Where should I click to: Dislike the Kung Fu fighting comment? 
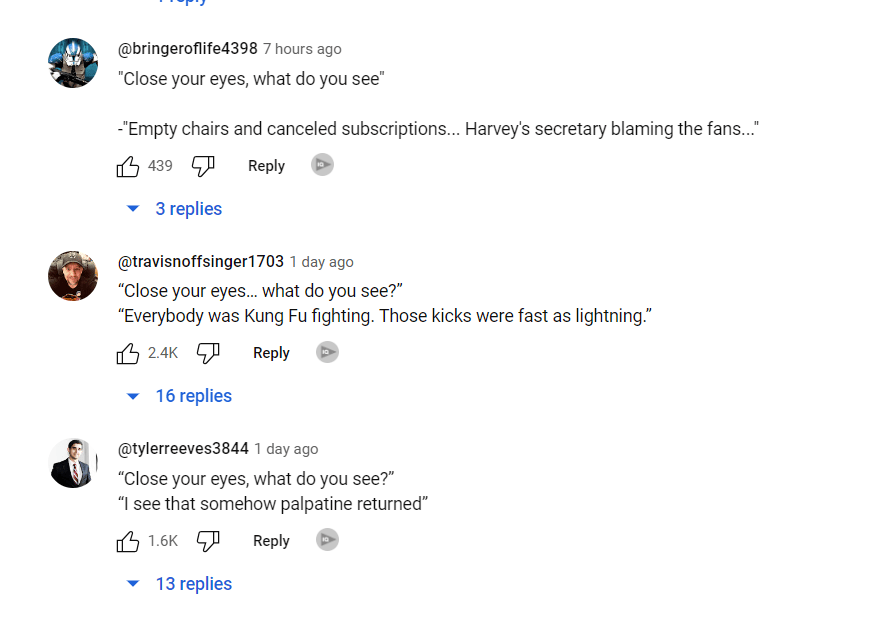pyautogui.click(x=208, y=353)
